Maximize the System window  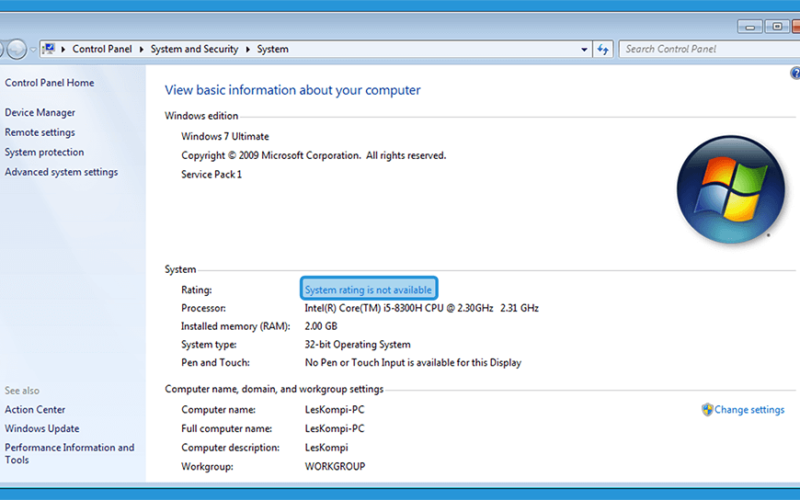(x=777, y=27)
